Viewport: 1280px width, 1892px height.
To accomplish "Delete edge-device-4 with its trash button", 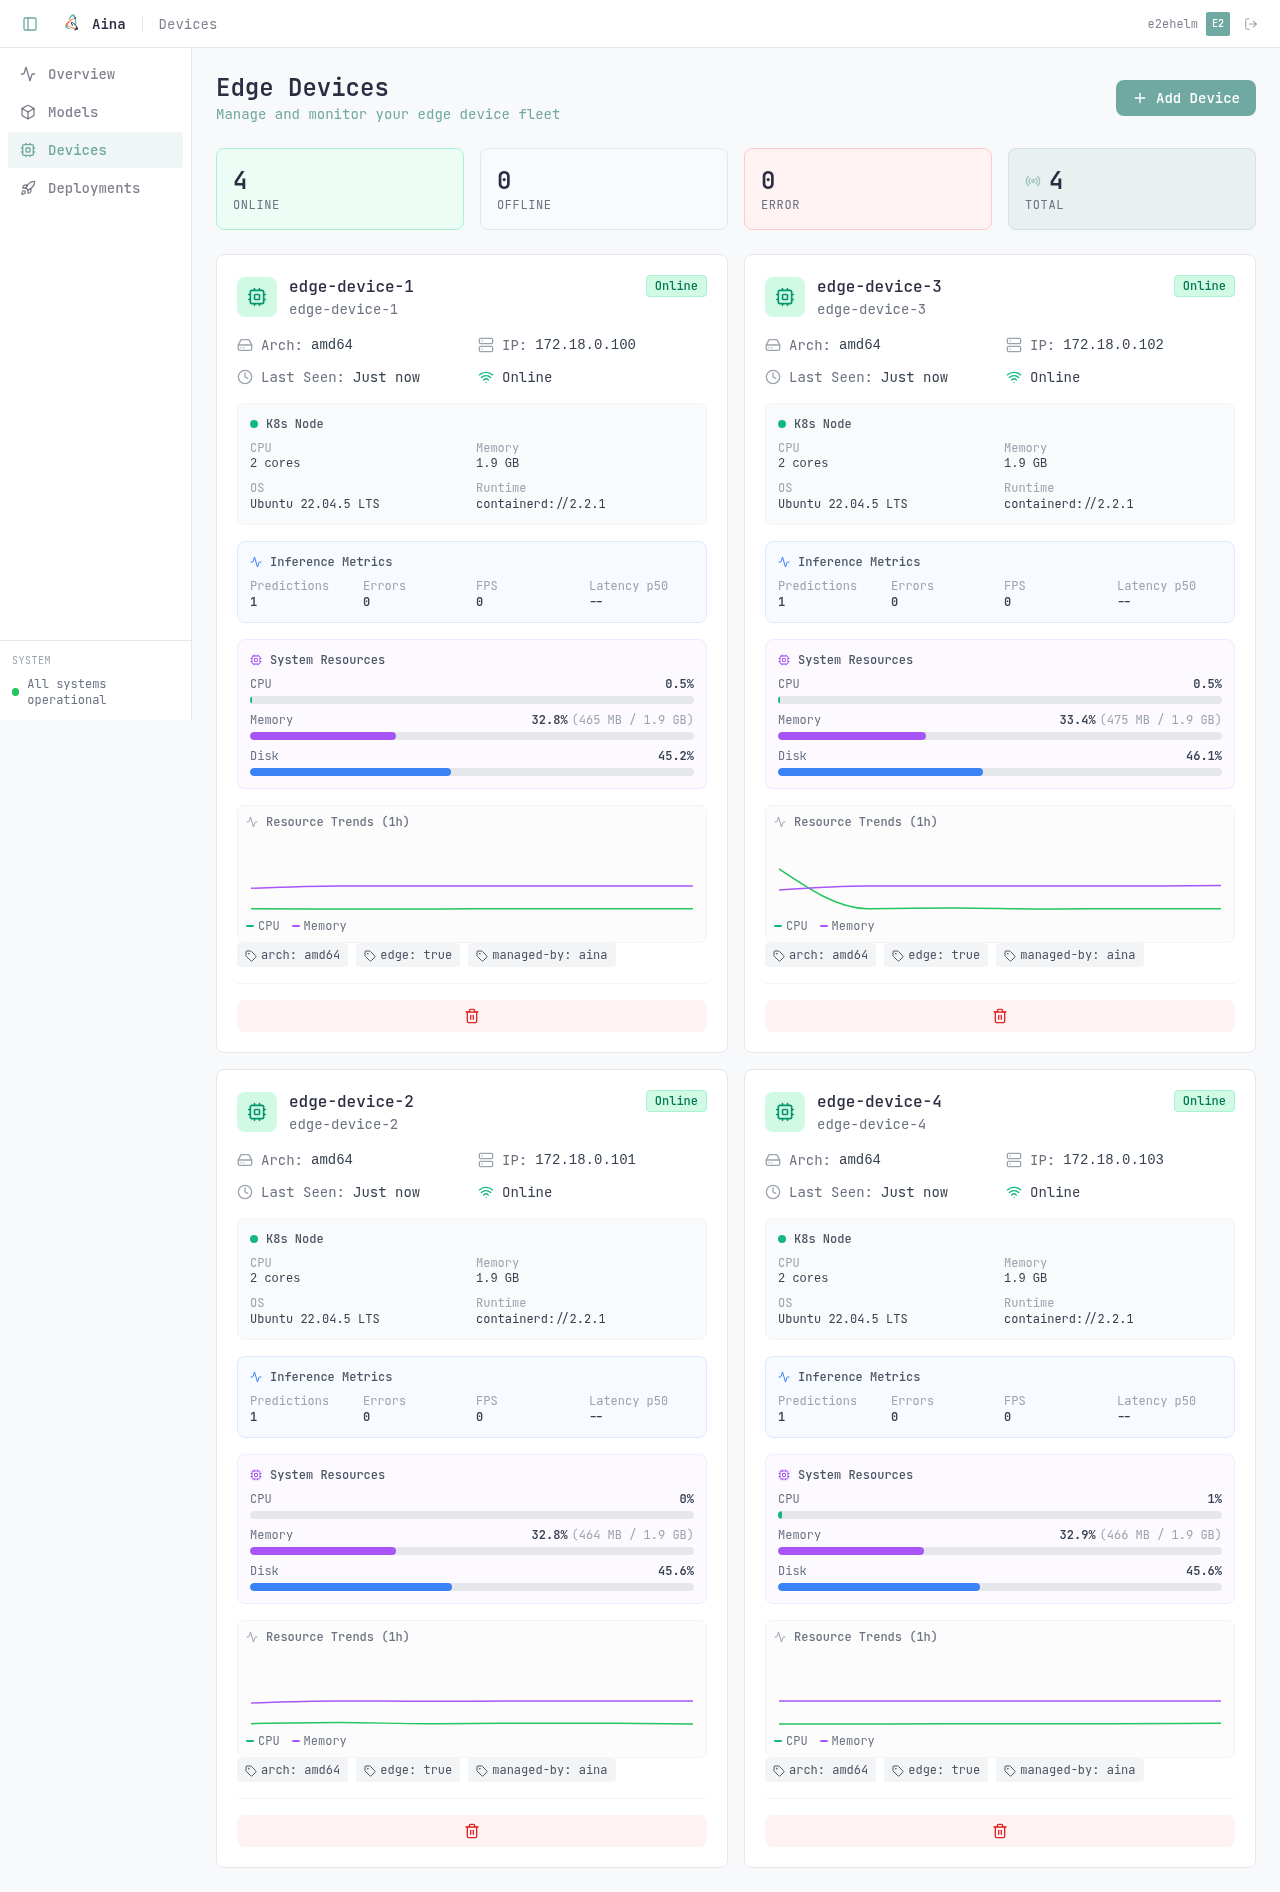I will tap(1000, 1831).
